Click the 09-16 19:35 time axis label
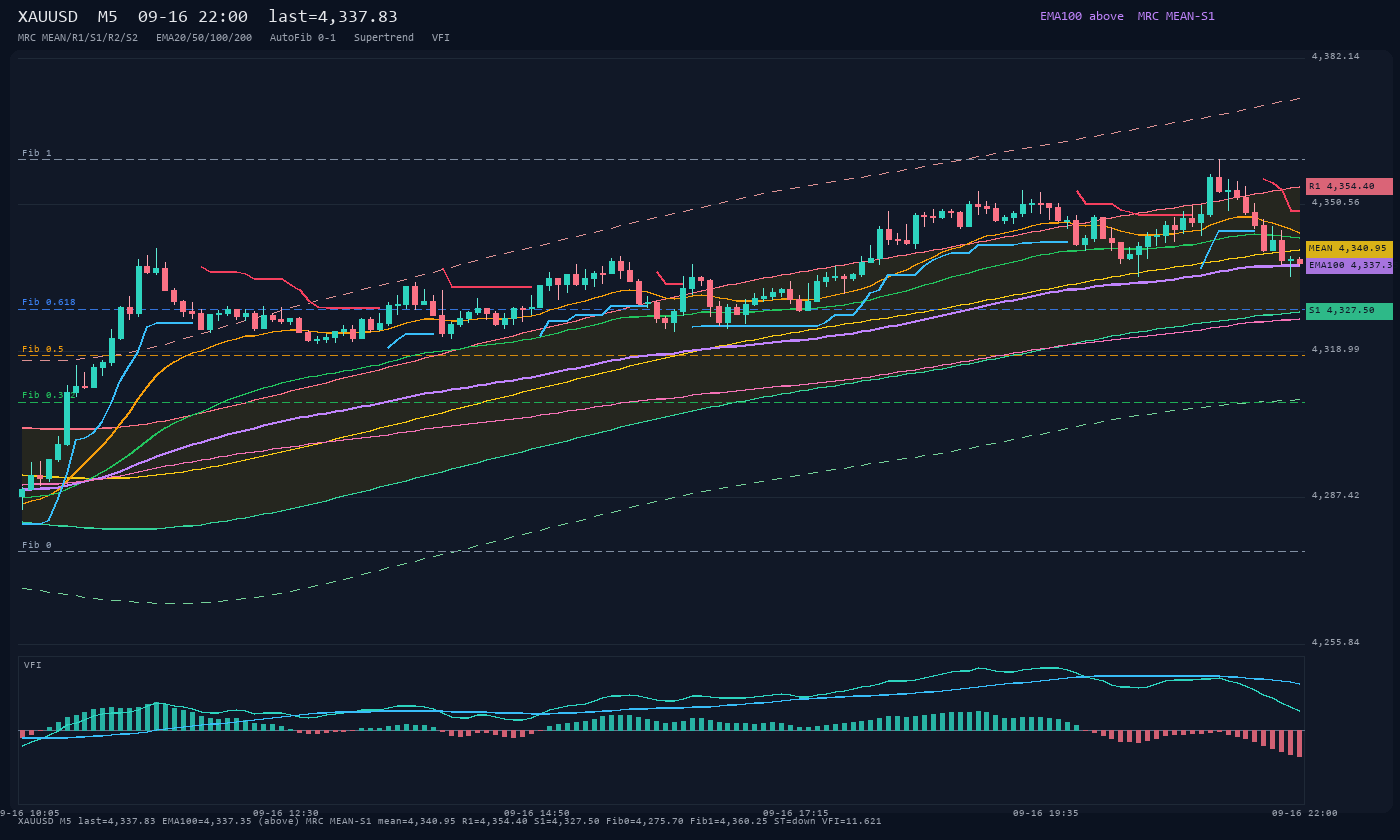 [1046, 813]
